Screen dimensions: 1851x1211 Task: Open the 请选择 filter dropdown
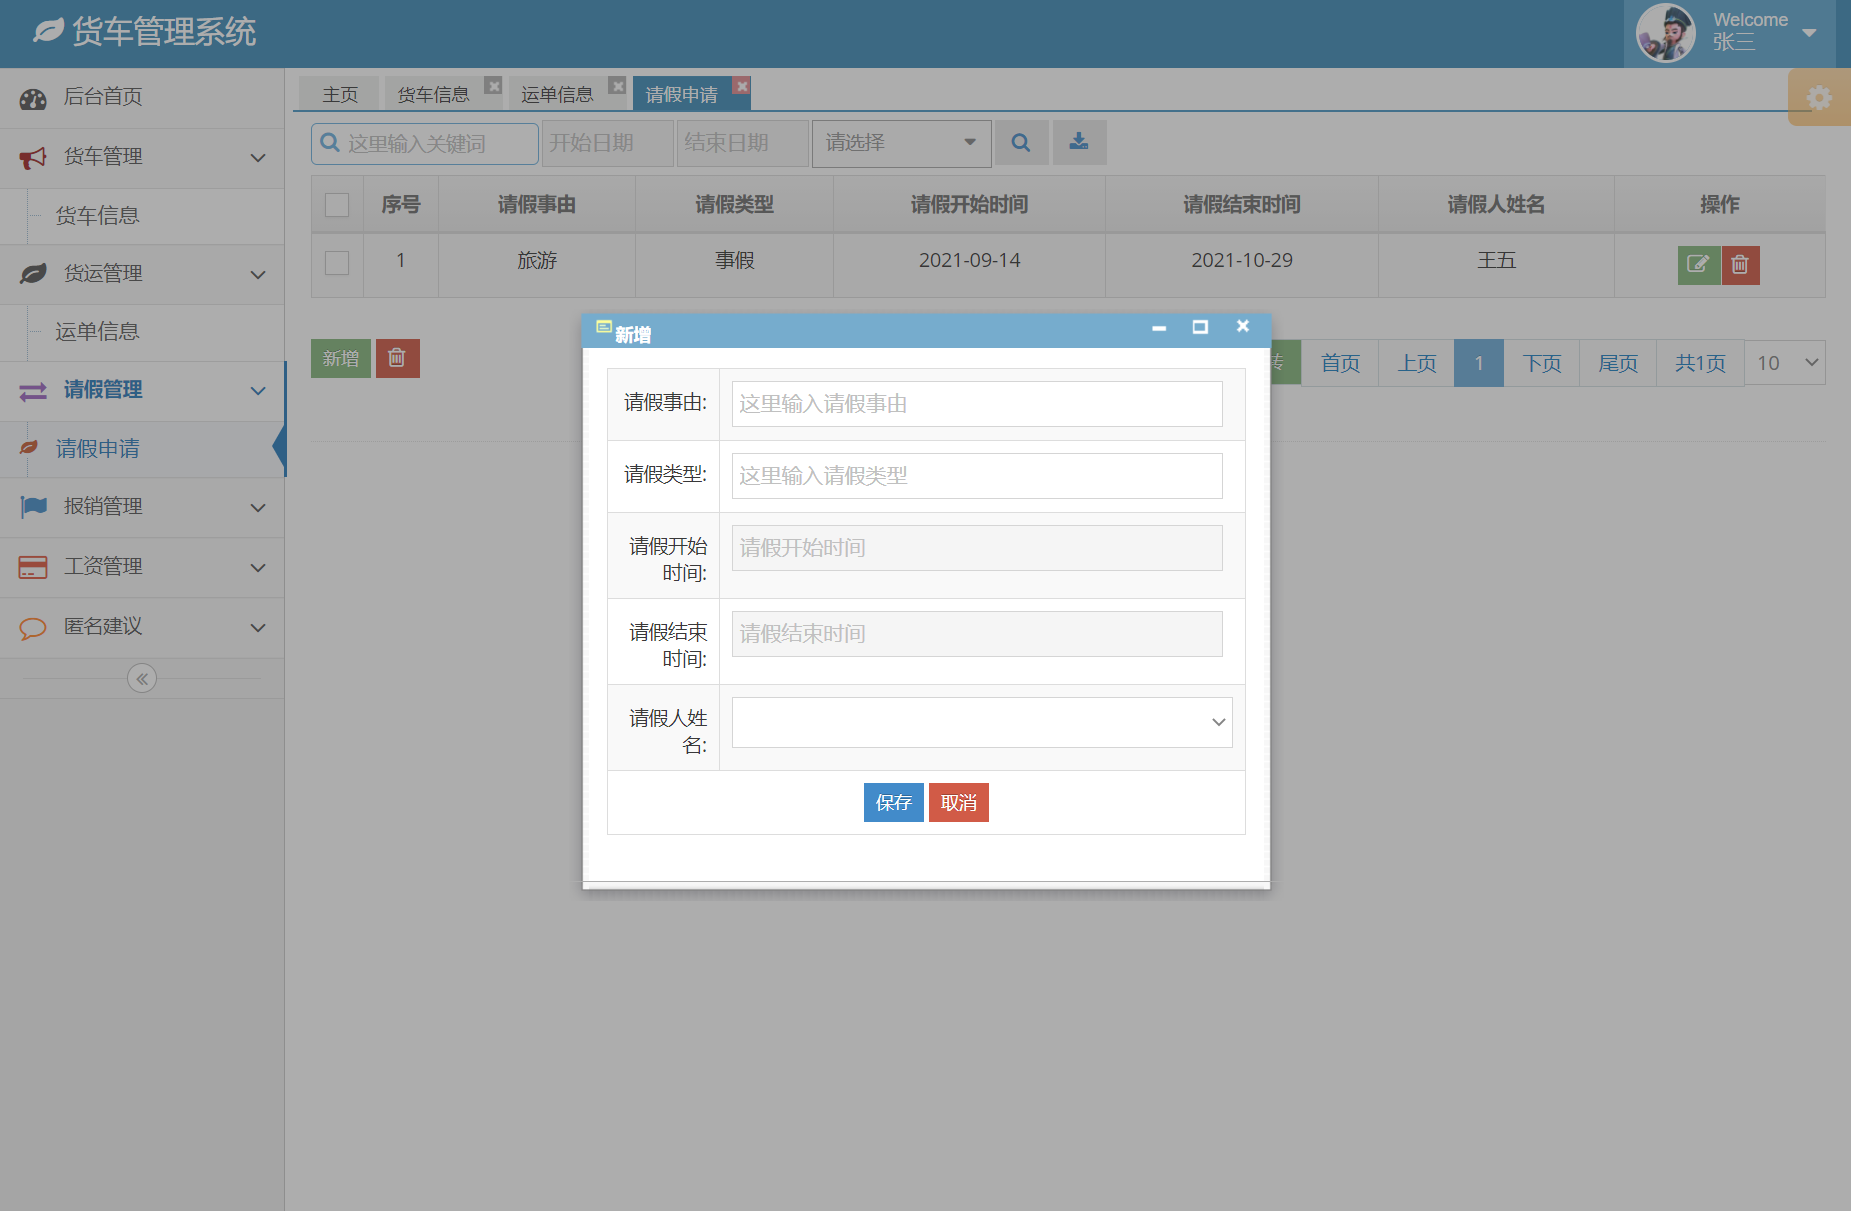[x=899, y=143]
